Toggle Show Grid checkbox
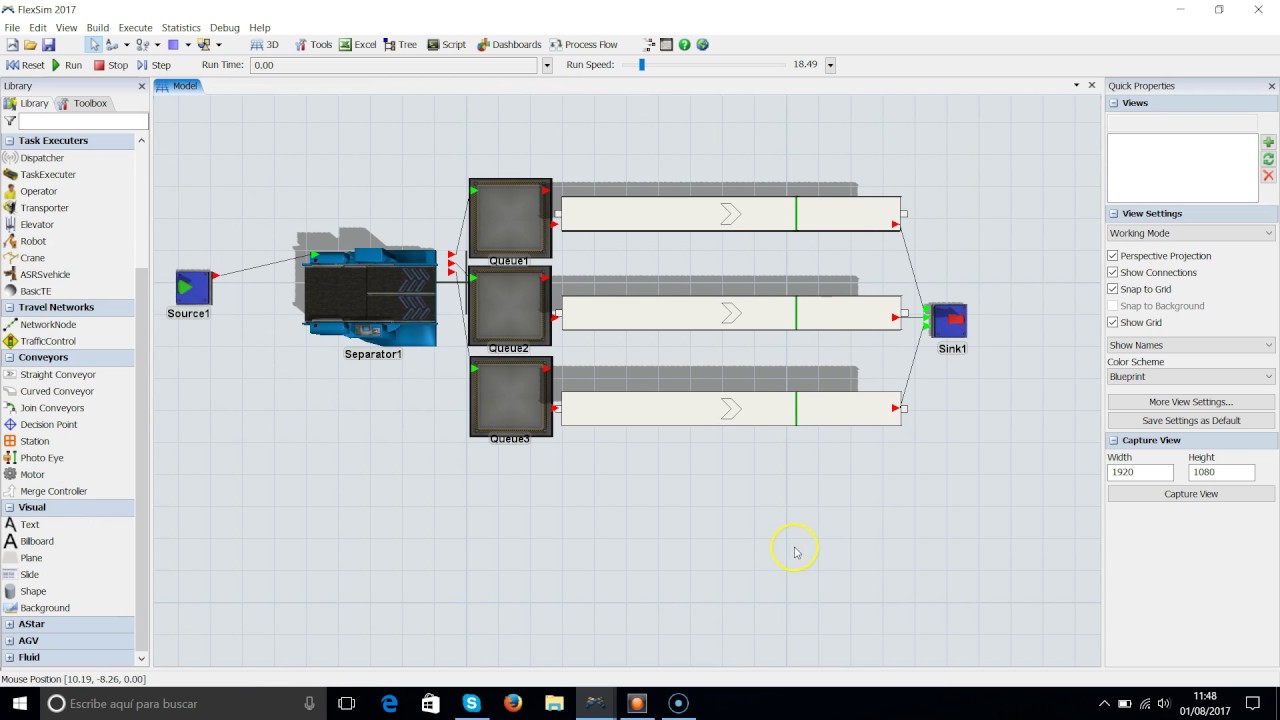The image size is (1280, 720). (1113, 323)
